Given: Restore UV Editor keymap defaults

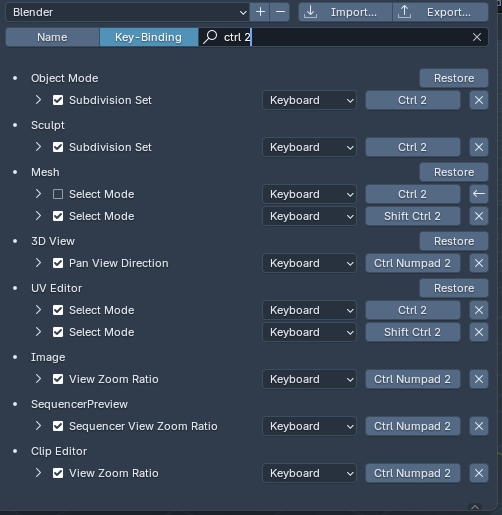Looking at the screenshot, I should point(454,288).
